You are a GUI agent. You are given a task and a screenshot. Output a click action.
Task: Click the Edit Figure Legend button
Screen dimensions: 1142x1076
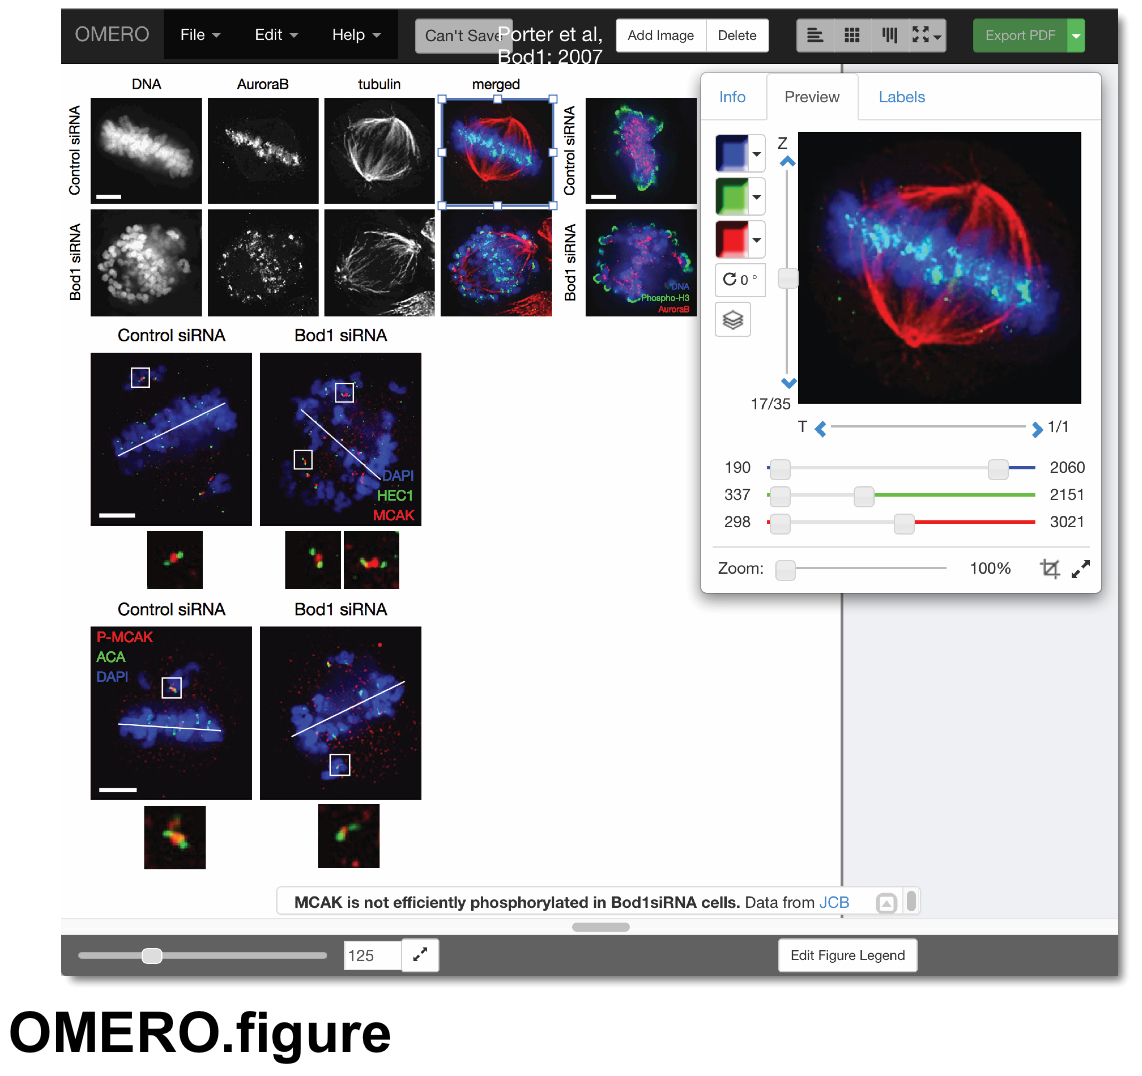coord(848,955)
